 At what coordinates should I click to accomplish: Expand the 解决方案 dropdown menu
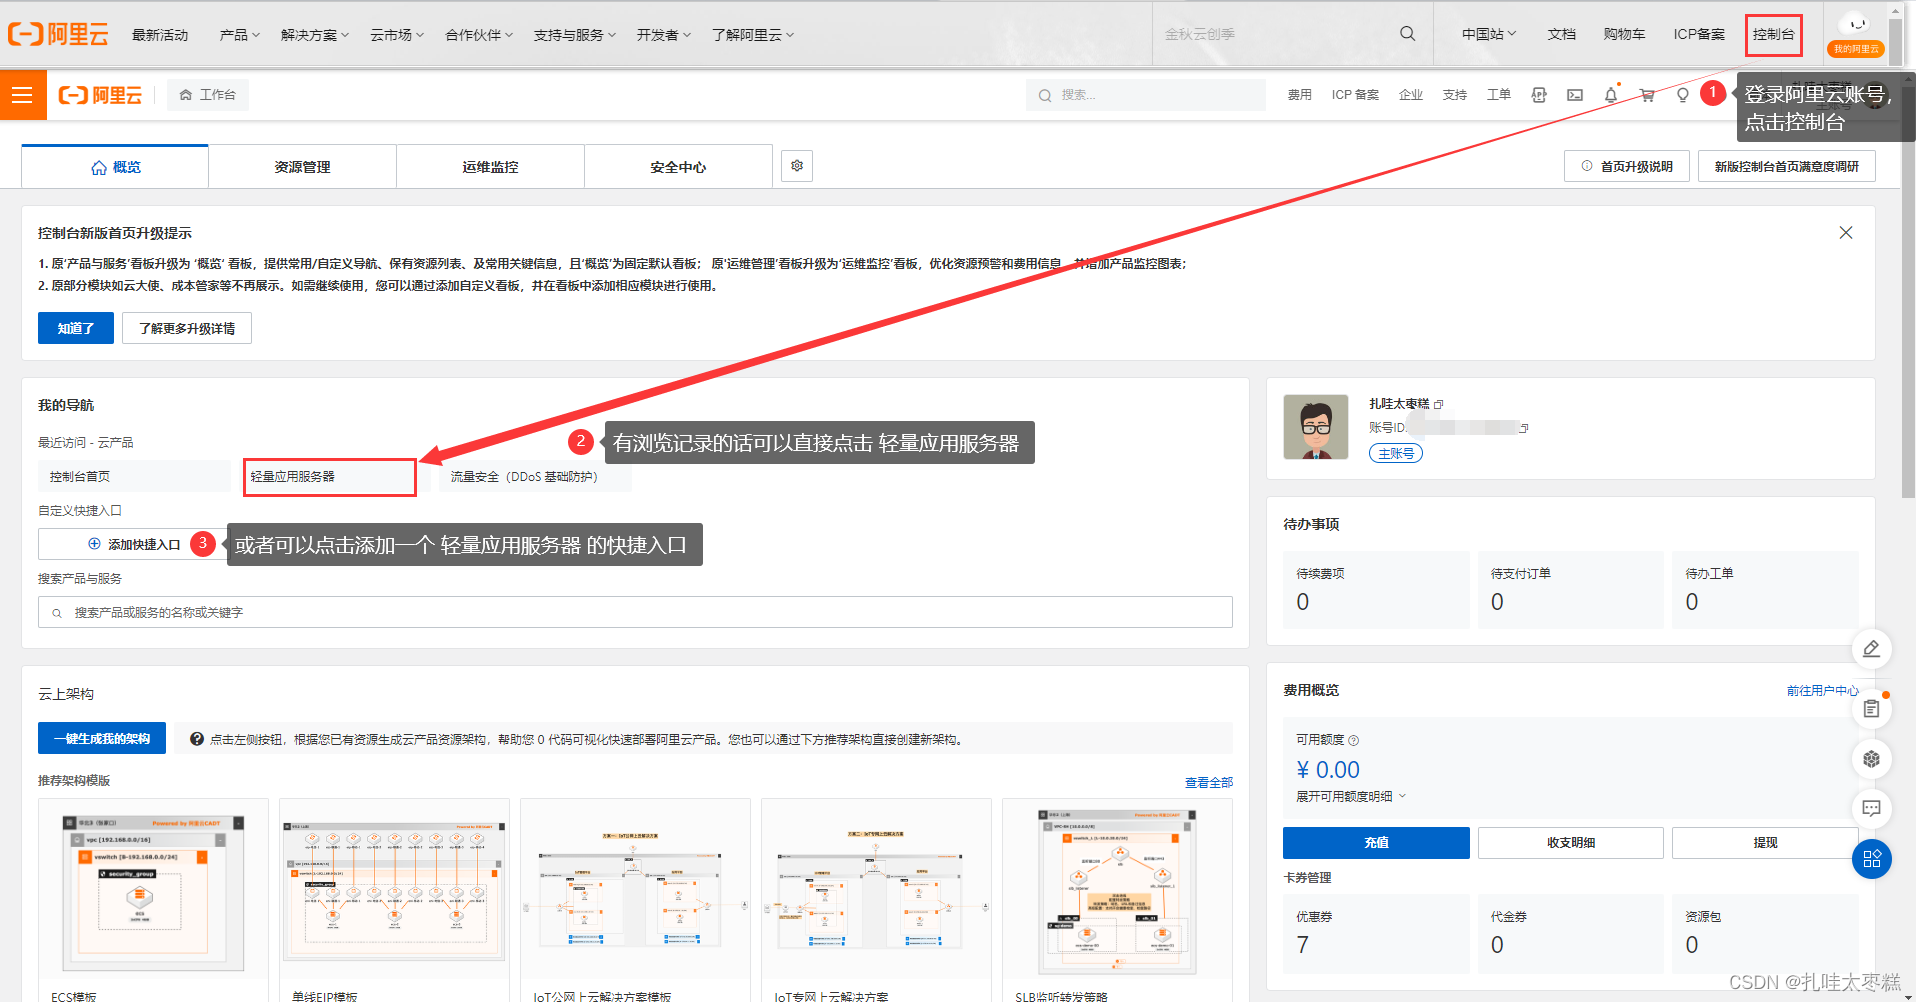coord(315,35)
